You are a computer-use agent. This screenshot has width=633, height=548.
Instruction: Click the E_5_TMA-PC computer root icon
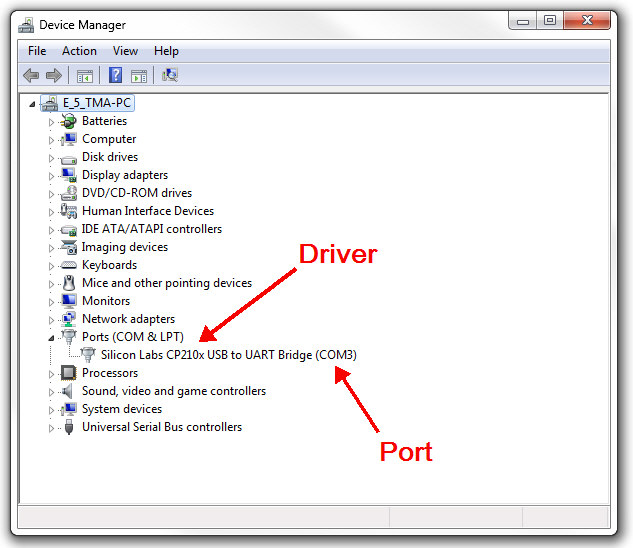(x=50, y=103)
